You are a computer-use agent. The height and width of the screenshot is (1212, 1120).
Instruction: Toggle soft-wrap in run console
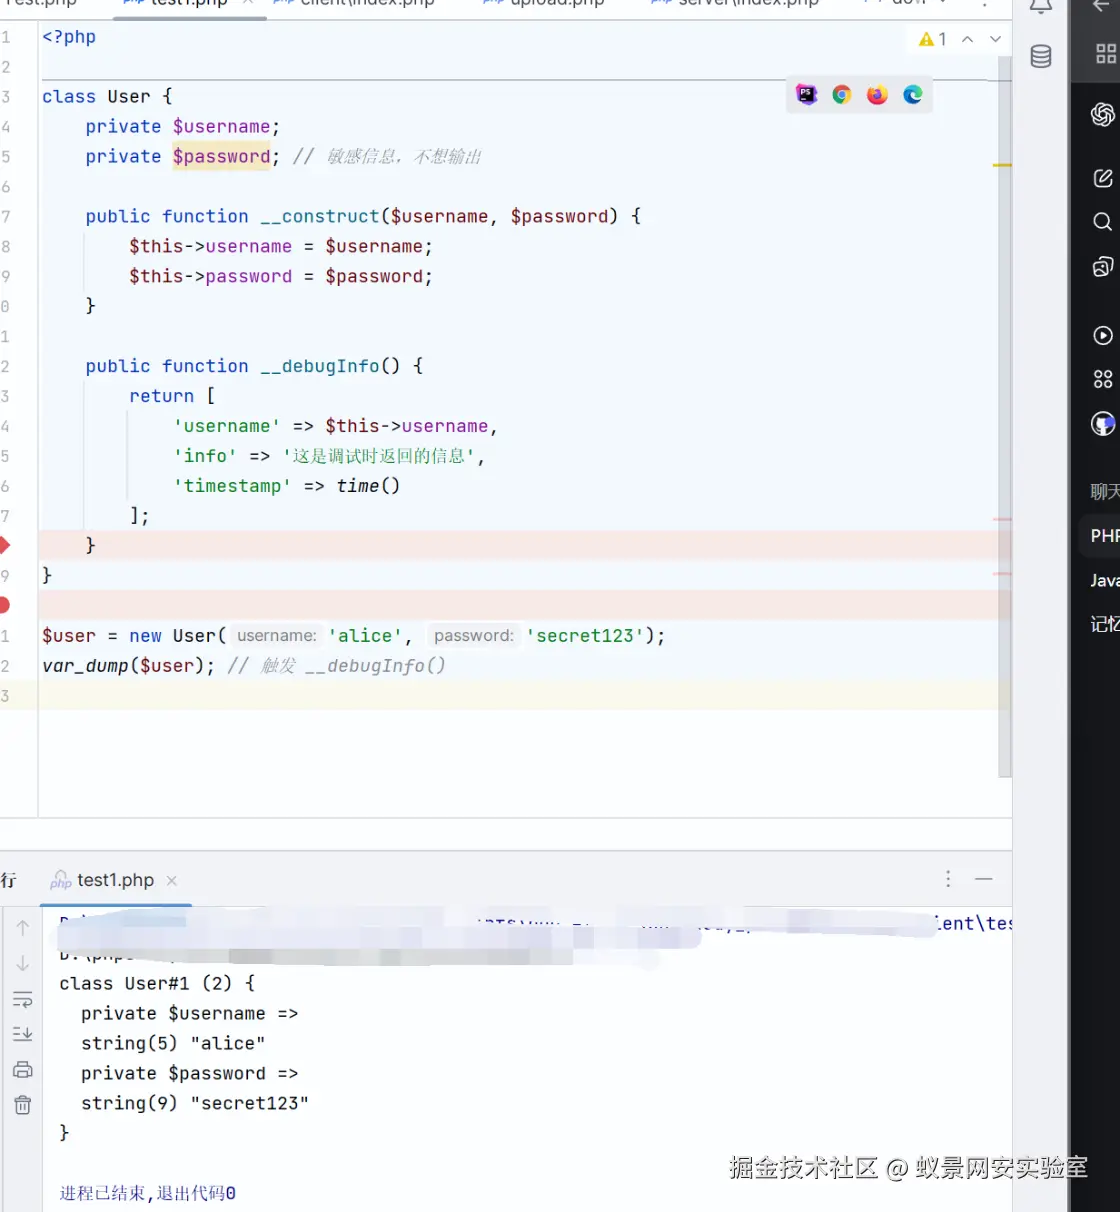pyautogui.click(x=22, y=999)
